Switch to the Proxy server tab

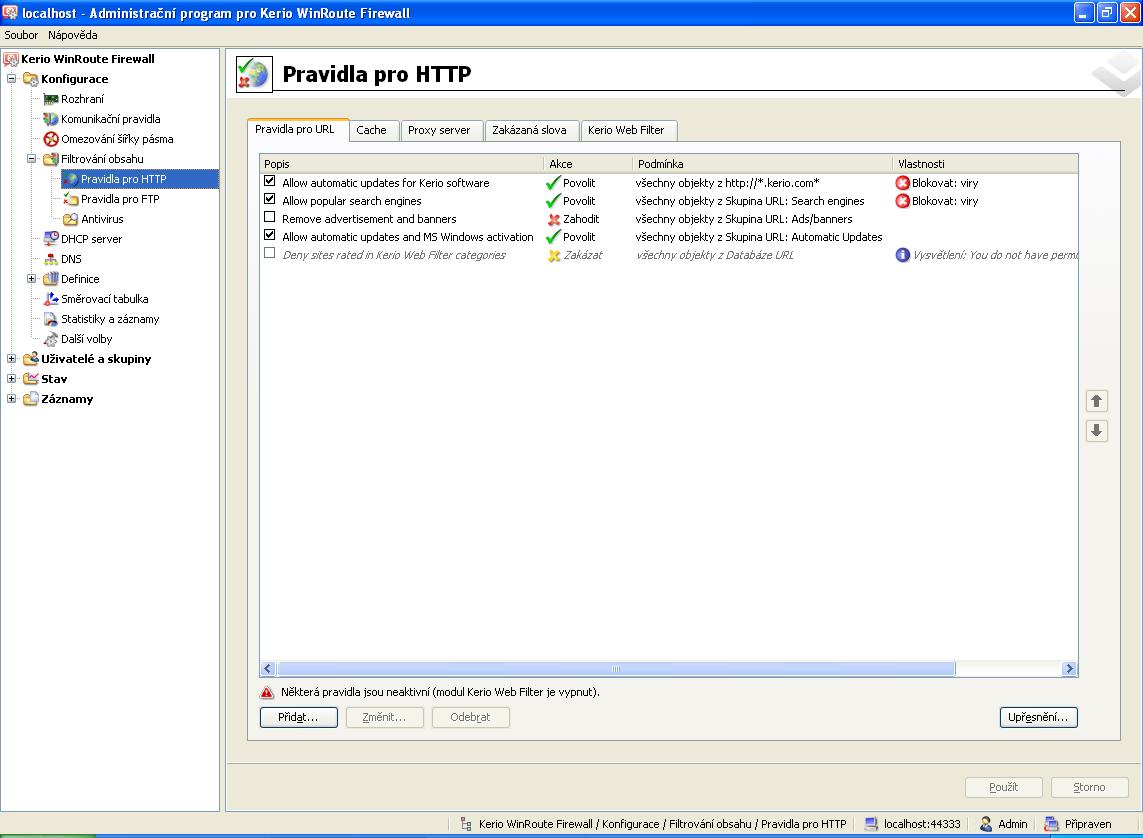(441, 130)
